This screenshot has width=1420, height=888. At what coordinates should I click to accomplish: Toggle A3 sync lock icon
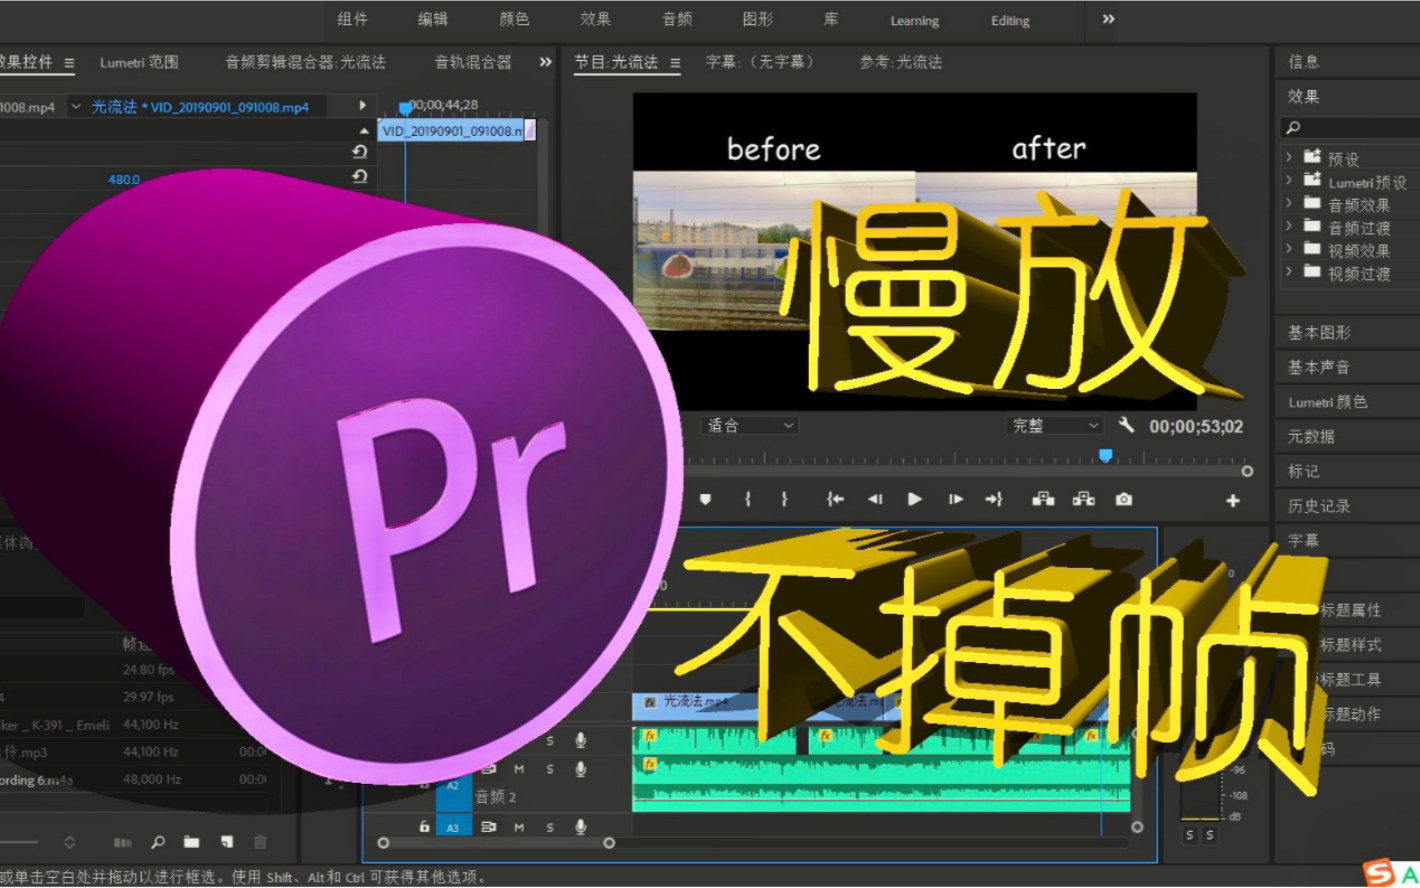coord(489,827)
